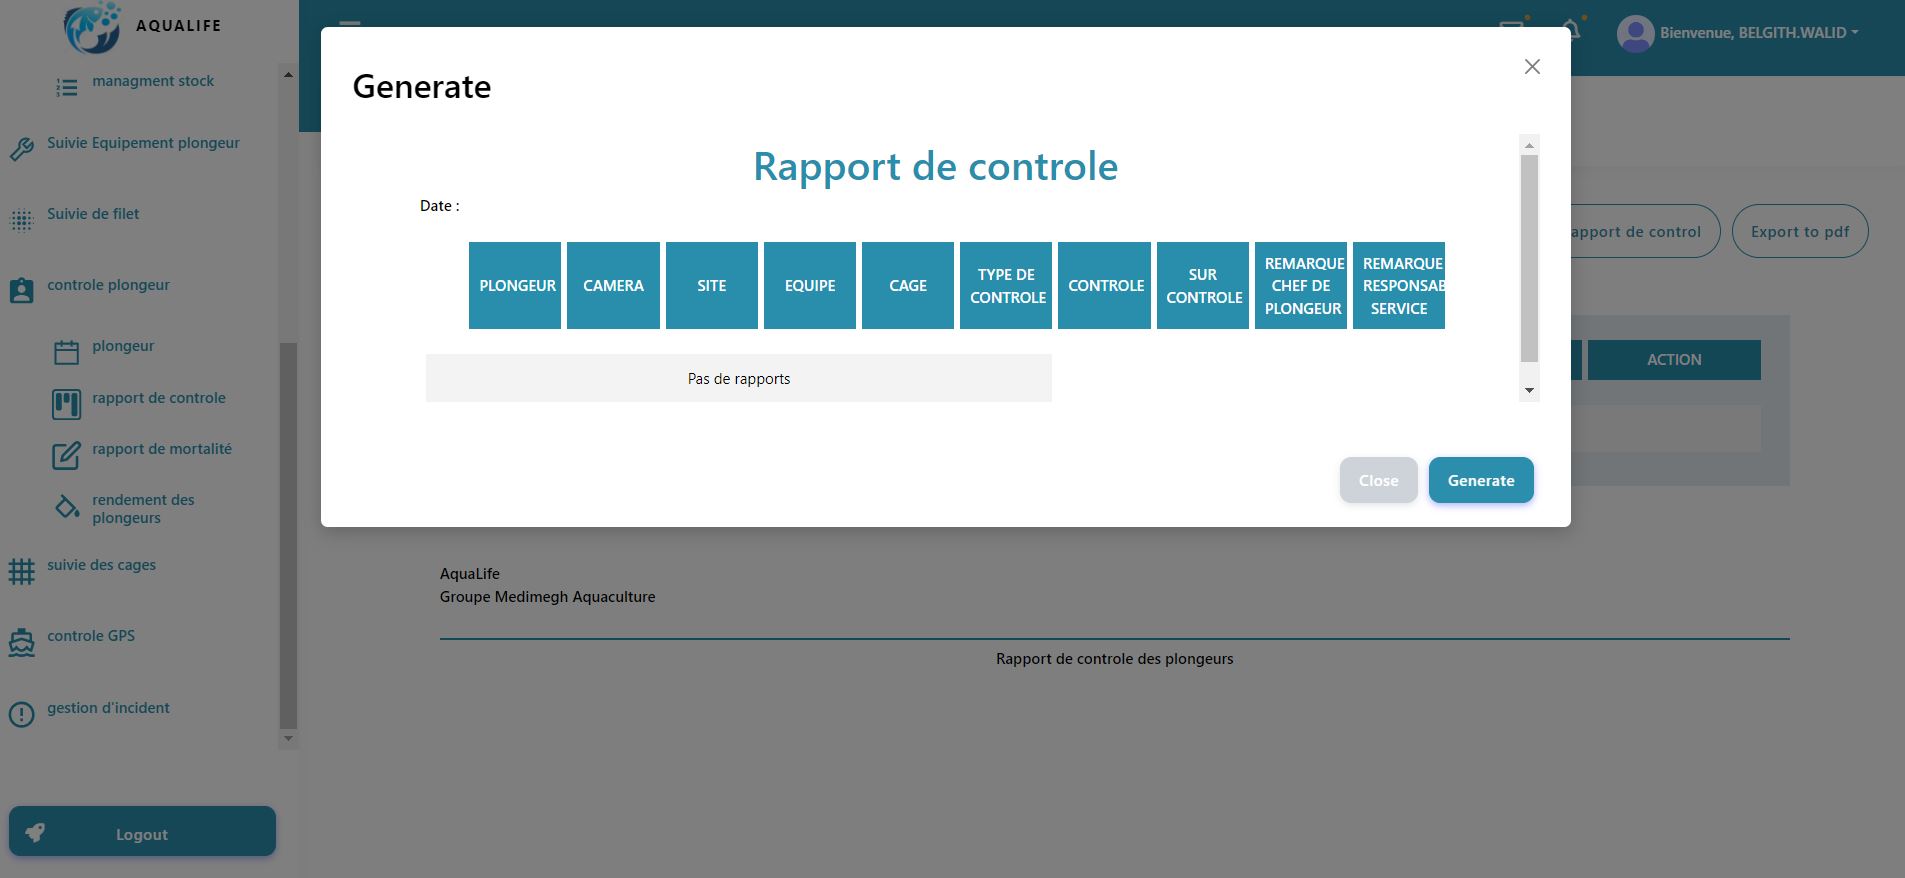Click the controle plongeur badge icon
1905x878 pixels.
22,291
